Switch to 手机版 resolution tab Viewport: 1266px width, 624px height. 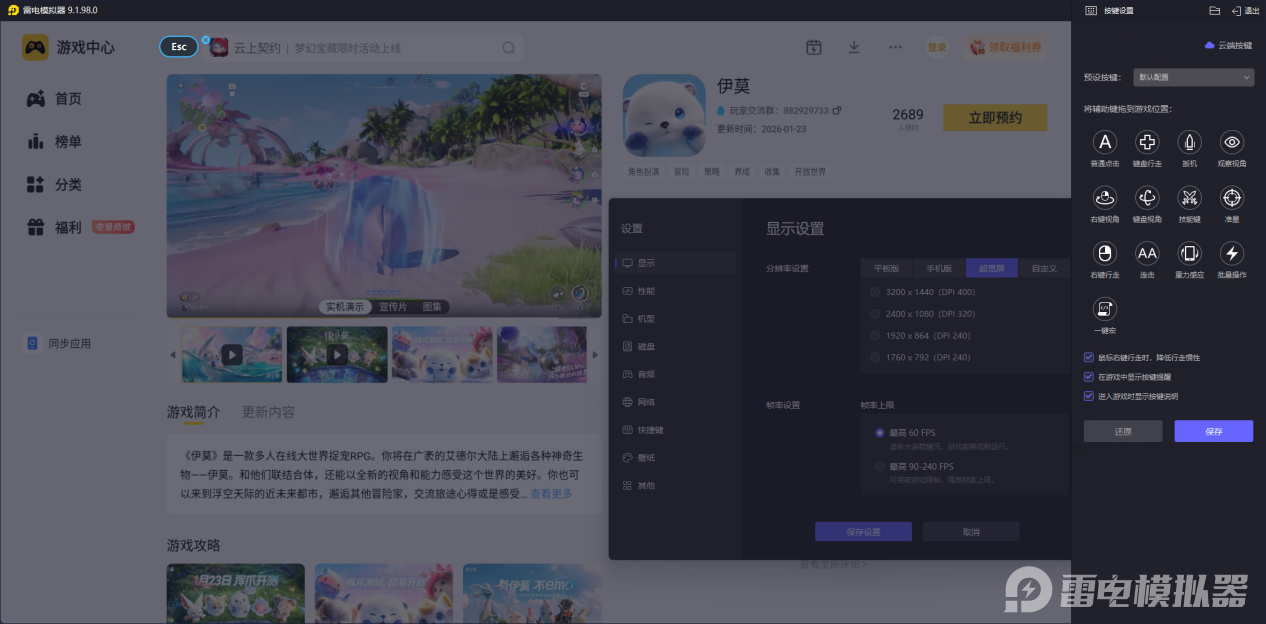[x=939, y=268]
